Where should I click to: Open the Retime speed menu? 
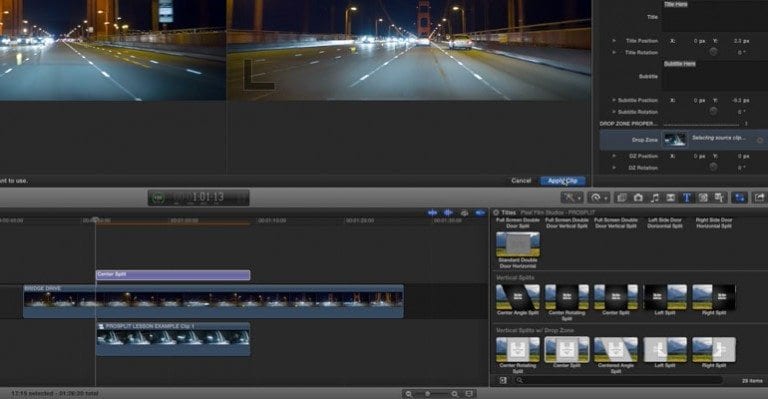(x=599, y=197)
